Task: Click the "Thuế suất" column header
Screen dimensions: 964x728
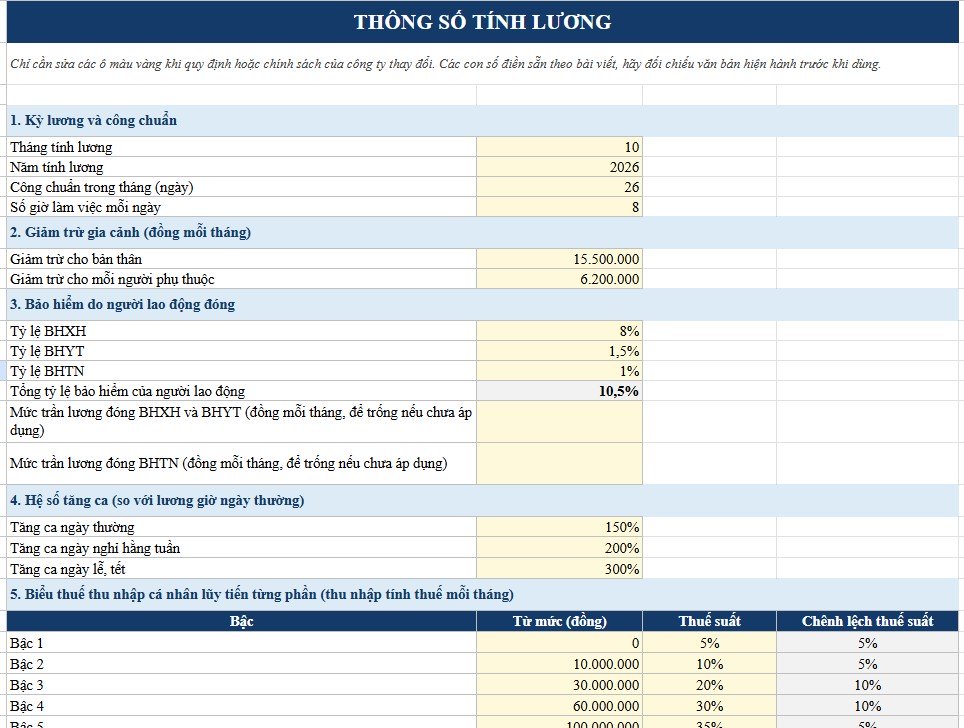Action: [709, 621]
